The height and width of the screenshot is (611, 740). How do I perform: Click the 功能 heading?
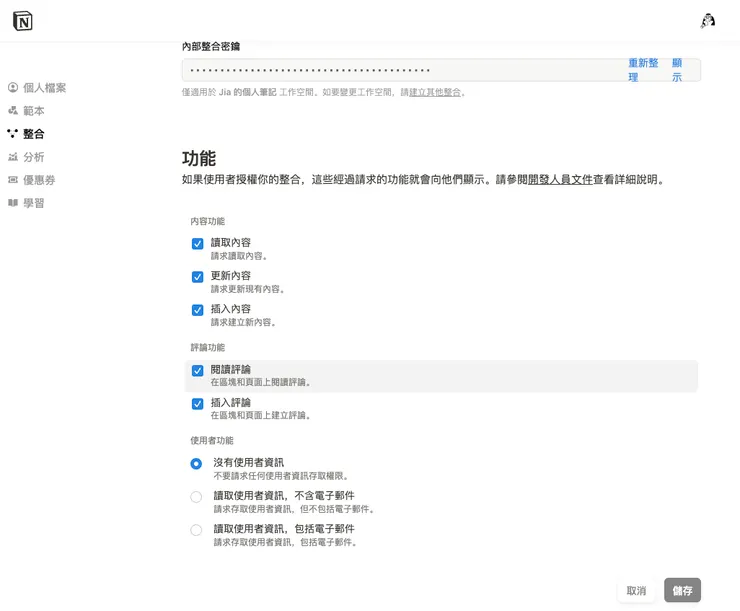click(x=199, y=159)
